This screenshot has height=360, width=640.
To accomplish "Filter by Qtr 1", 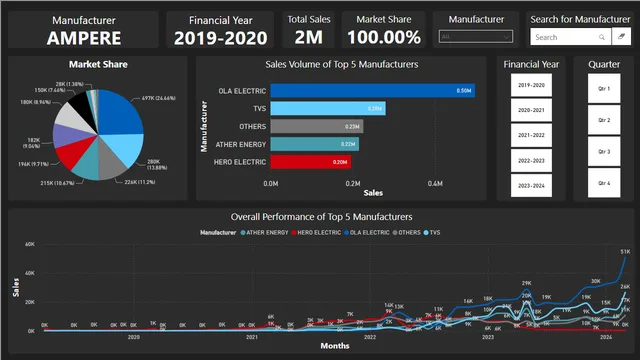I will tap(604, 89).
